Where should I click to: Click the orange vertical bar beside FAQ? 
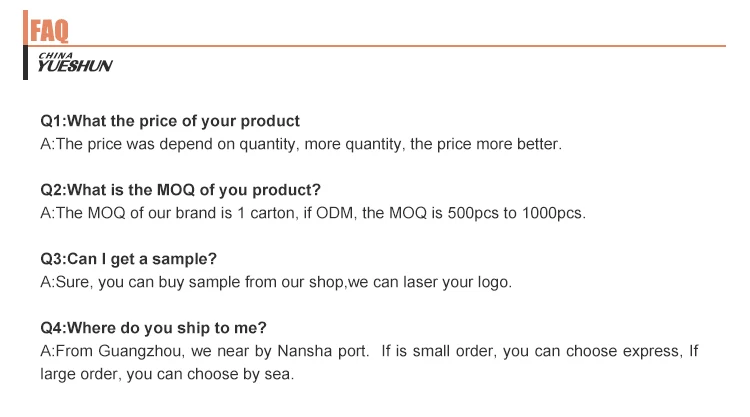click(x=25, y=28)
